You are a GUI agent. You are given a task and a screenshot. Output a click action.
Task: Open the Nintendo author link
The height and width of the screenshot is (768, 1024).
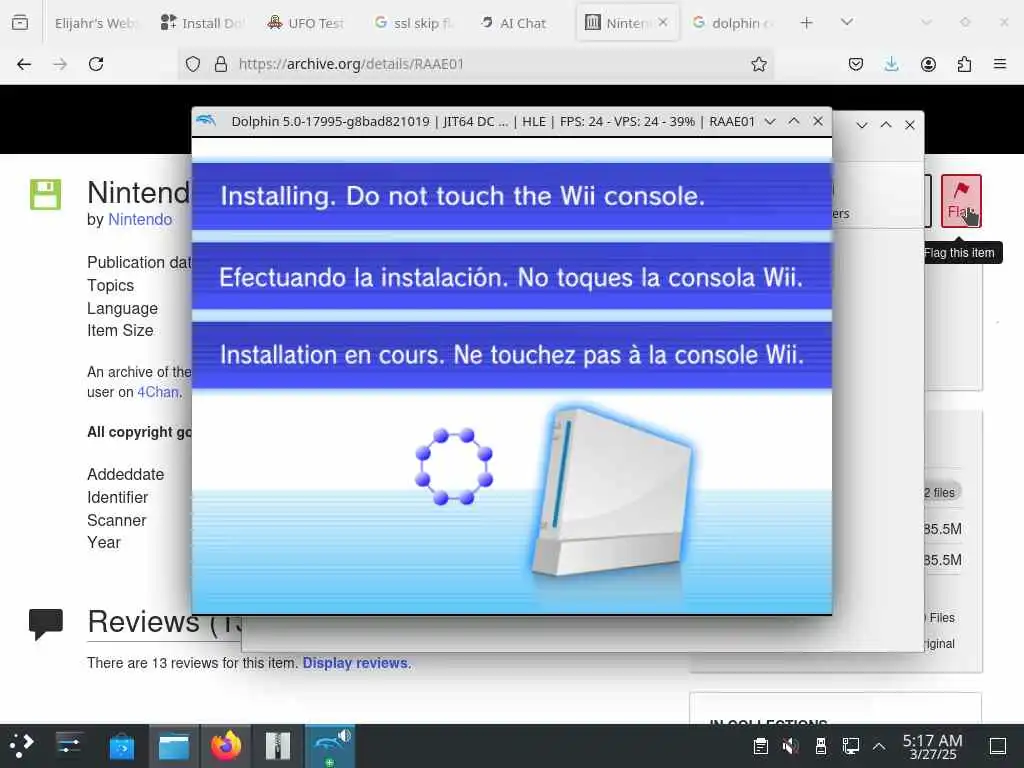[x=140, y=219]
